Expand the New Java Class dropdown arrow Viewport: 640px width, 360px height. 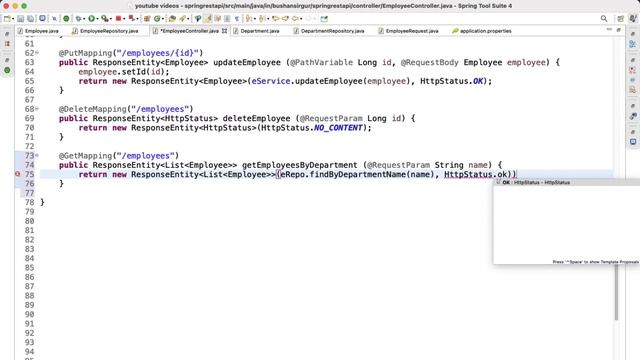click(x=163, y=19)
